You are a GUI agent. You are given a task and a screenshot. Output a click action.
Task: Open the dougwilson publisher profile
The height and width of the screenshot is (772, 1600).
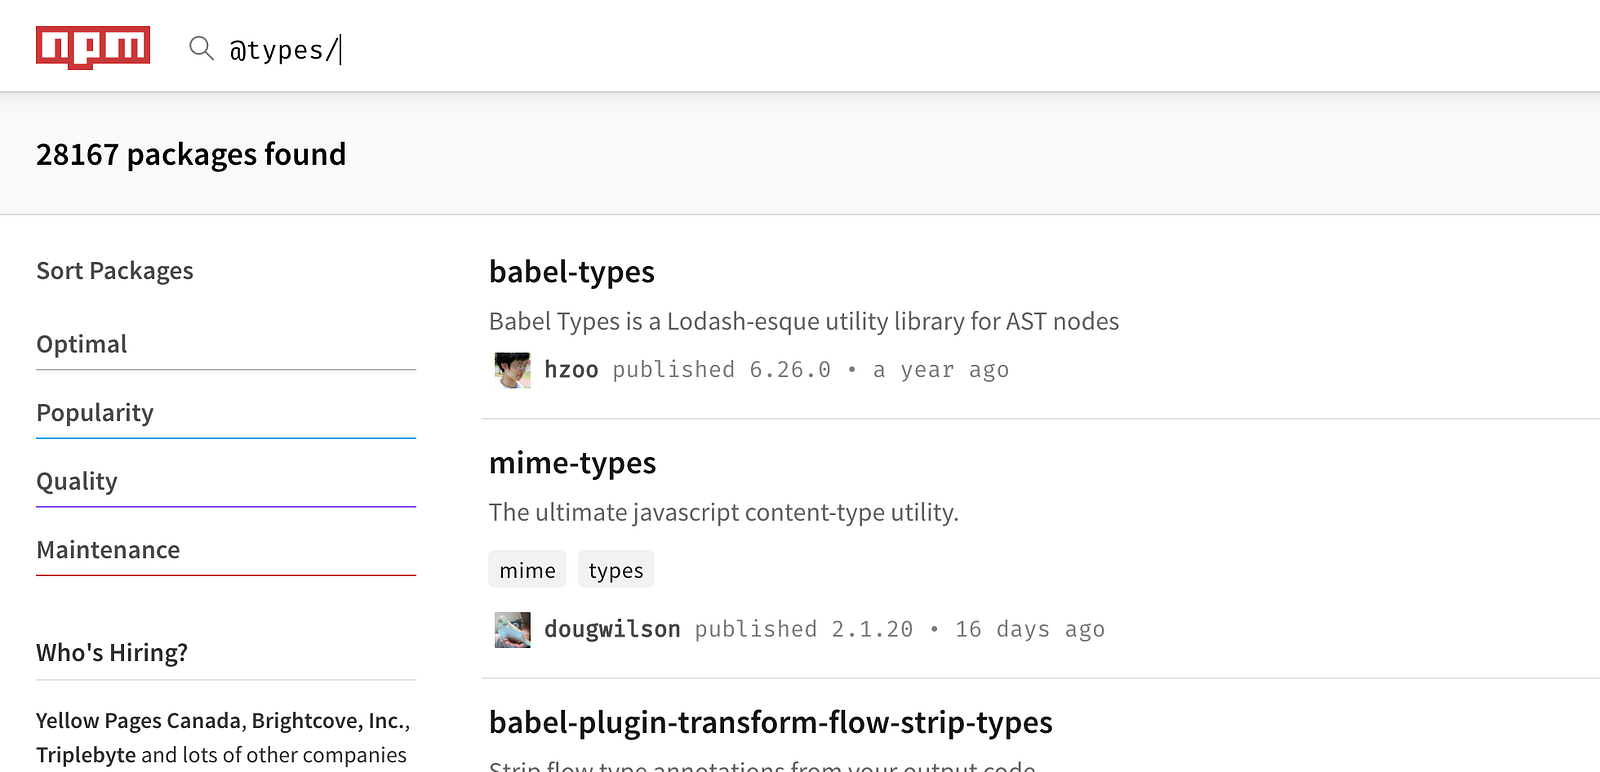pos(612,629)
